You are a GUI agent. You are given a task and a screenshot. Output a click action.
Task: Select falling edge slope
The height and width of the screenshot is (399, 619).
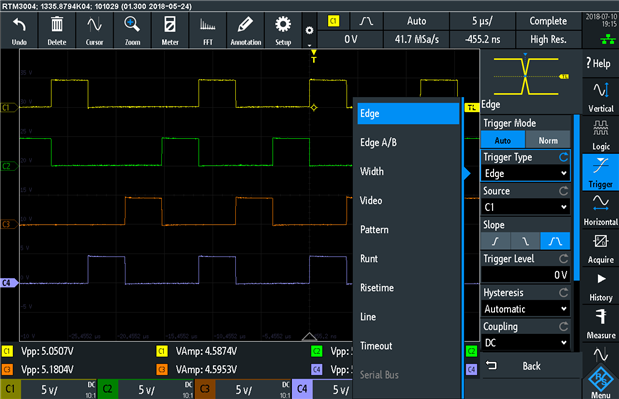525,241
